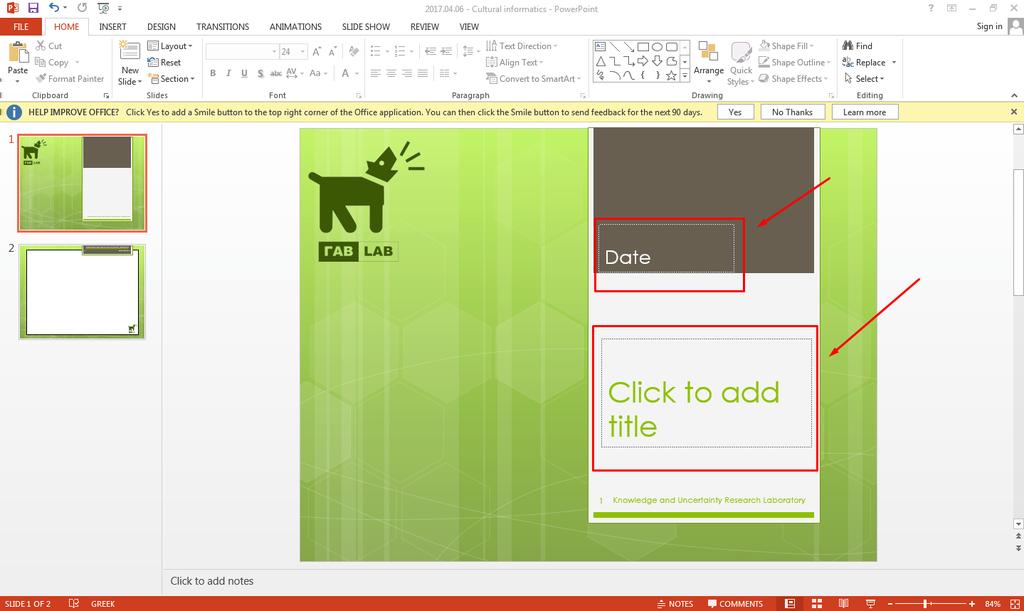Decrease font size with the A-down icon
The image size is (1024, 611).
click(x=332, y=52)
